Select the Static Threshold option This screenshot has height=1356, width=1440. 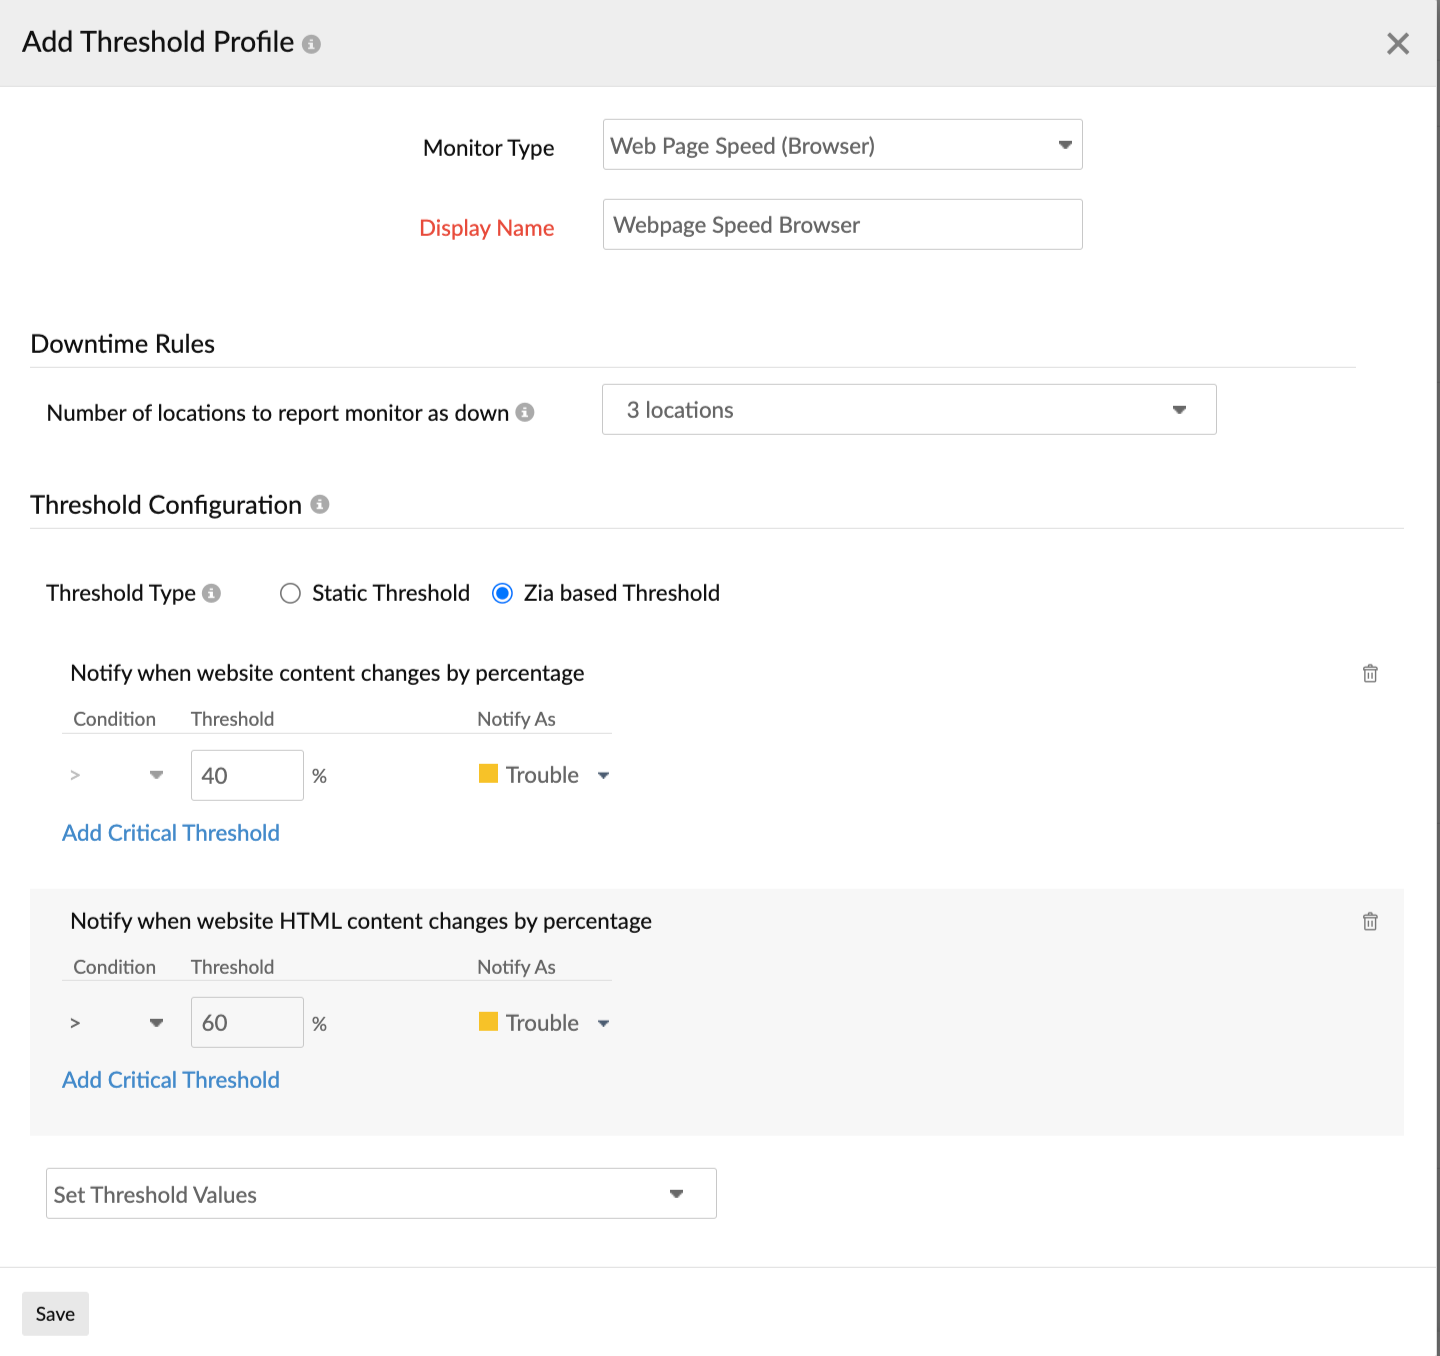[290, 593]
